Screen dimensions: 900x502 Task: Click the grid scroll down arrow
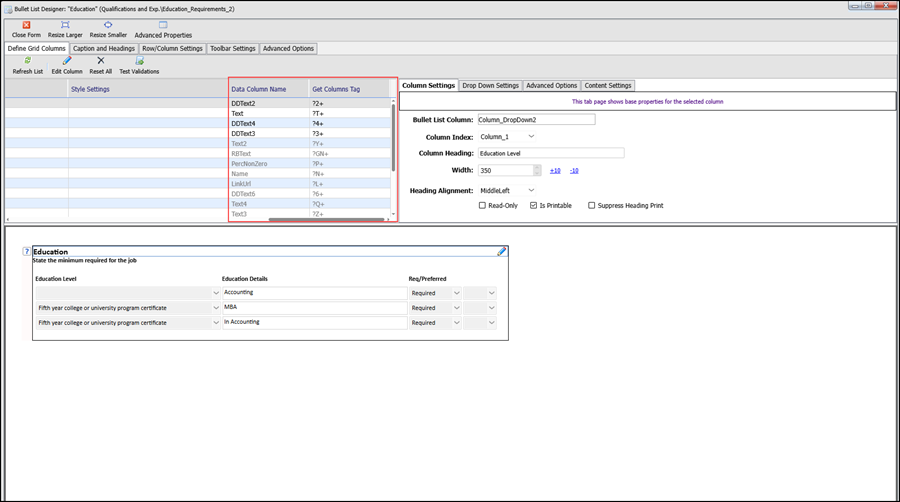coord(393,214)
